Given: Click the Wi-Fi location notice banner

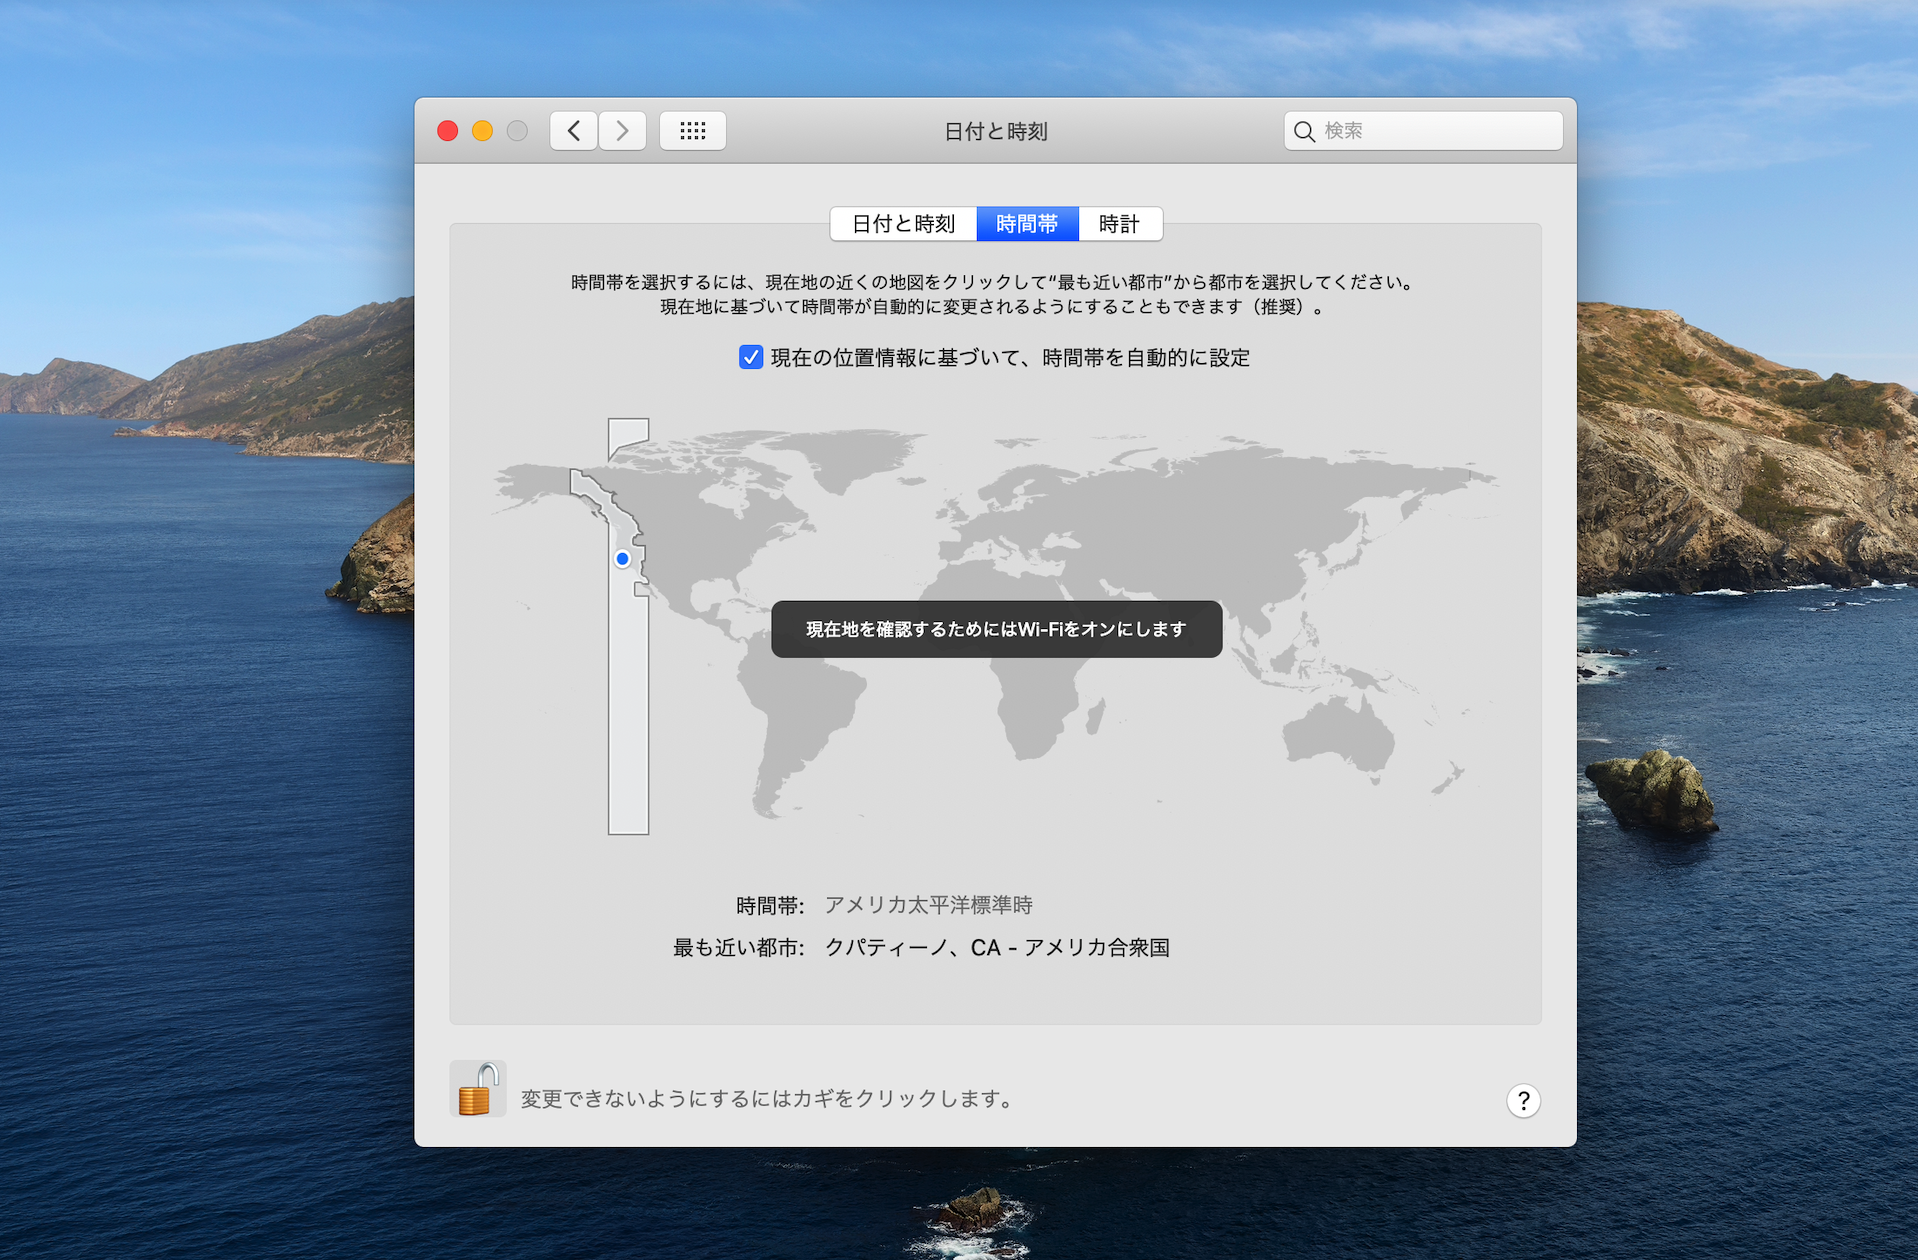Looking at the screenshot, I should pyautogui.click(x=996, y=629).
